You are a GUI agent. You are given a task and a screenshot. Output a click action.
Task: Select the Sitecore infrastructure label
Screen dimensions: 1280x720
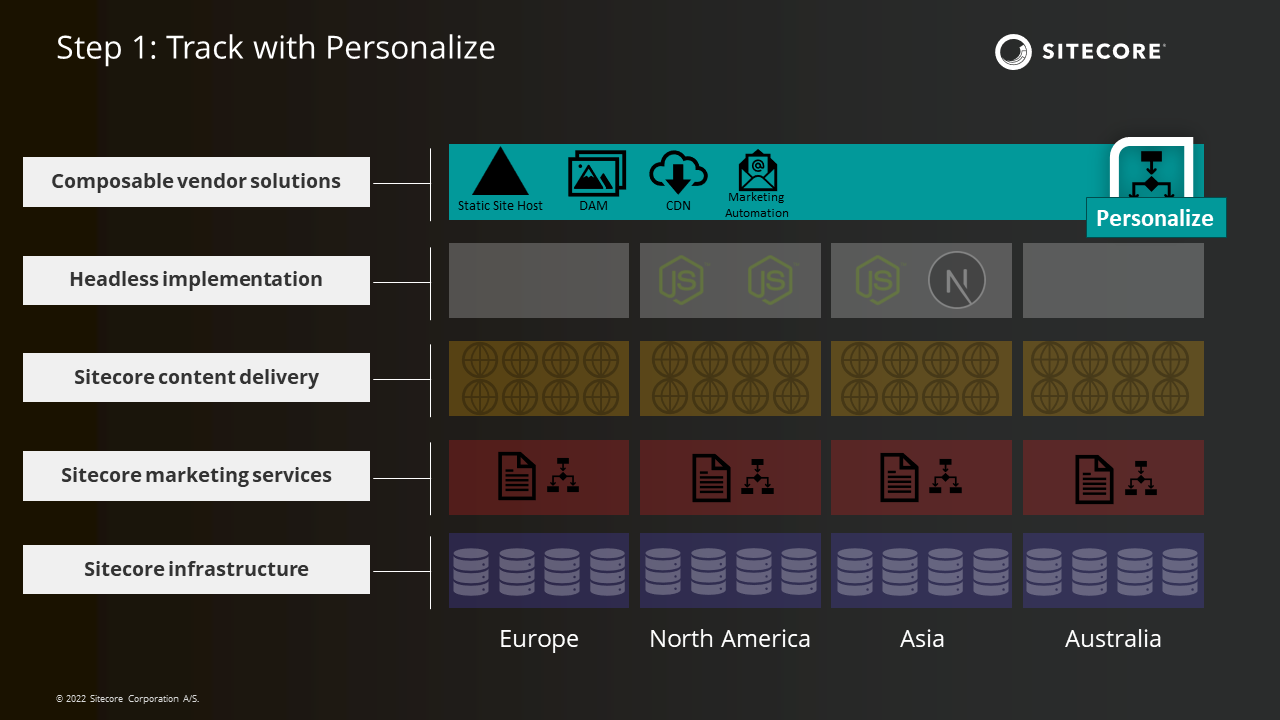tap(196, 569)
